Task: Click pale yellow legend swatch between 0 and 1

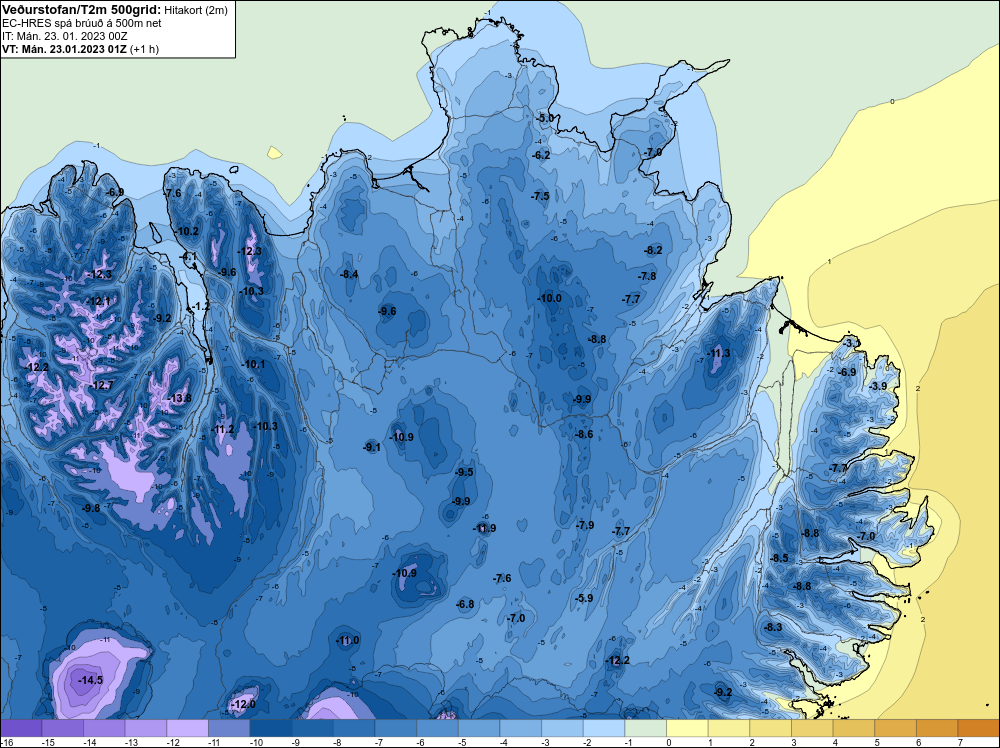Action: [x=687, y=728]
